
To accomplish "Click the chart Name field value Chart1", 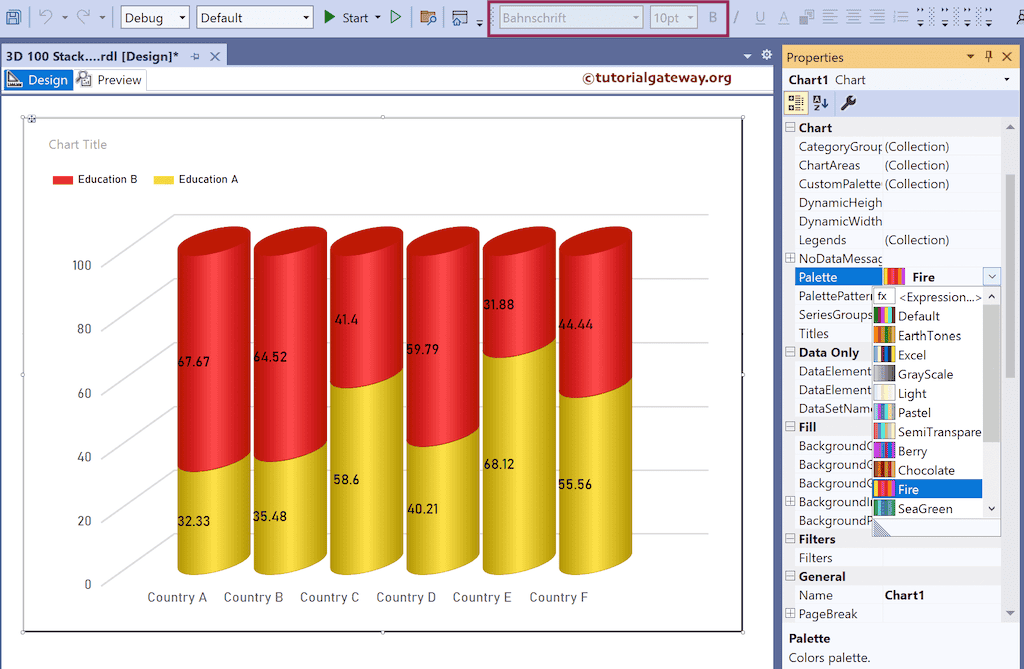I will tap(904, 595).
